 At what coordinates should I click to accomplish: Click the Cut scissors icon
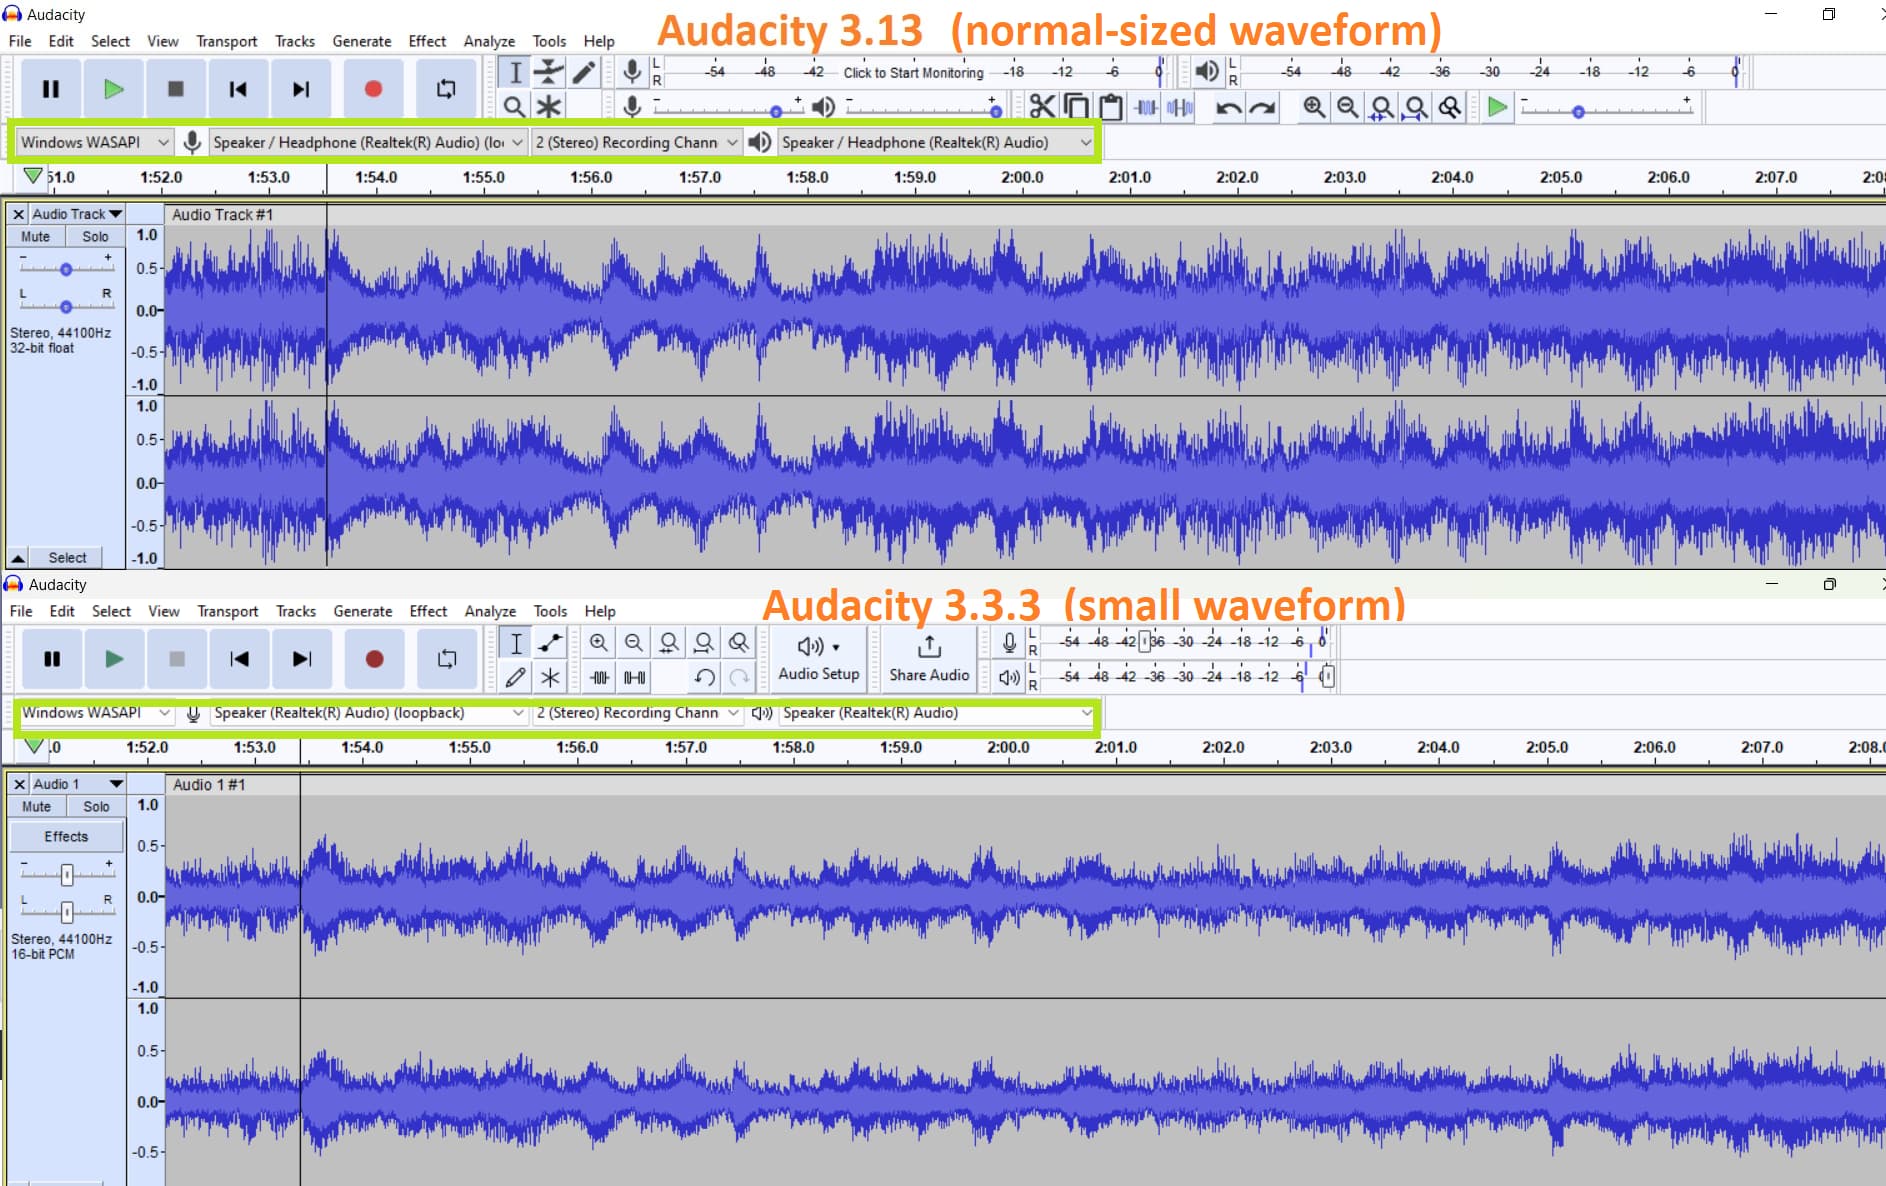pos(1041,106)
